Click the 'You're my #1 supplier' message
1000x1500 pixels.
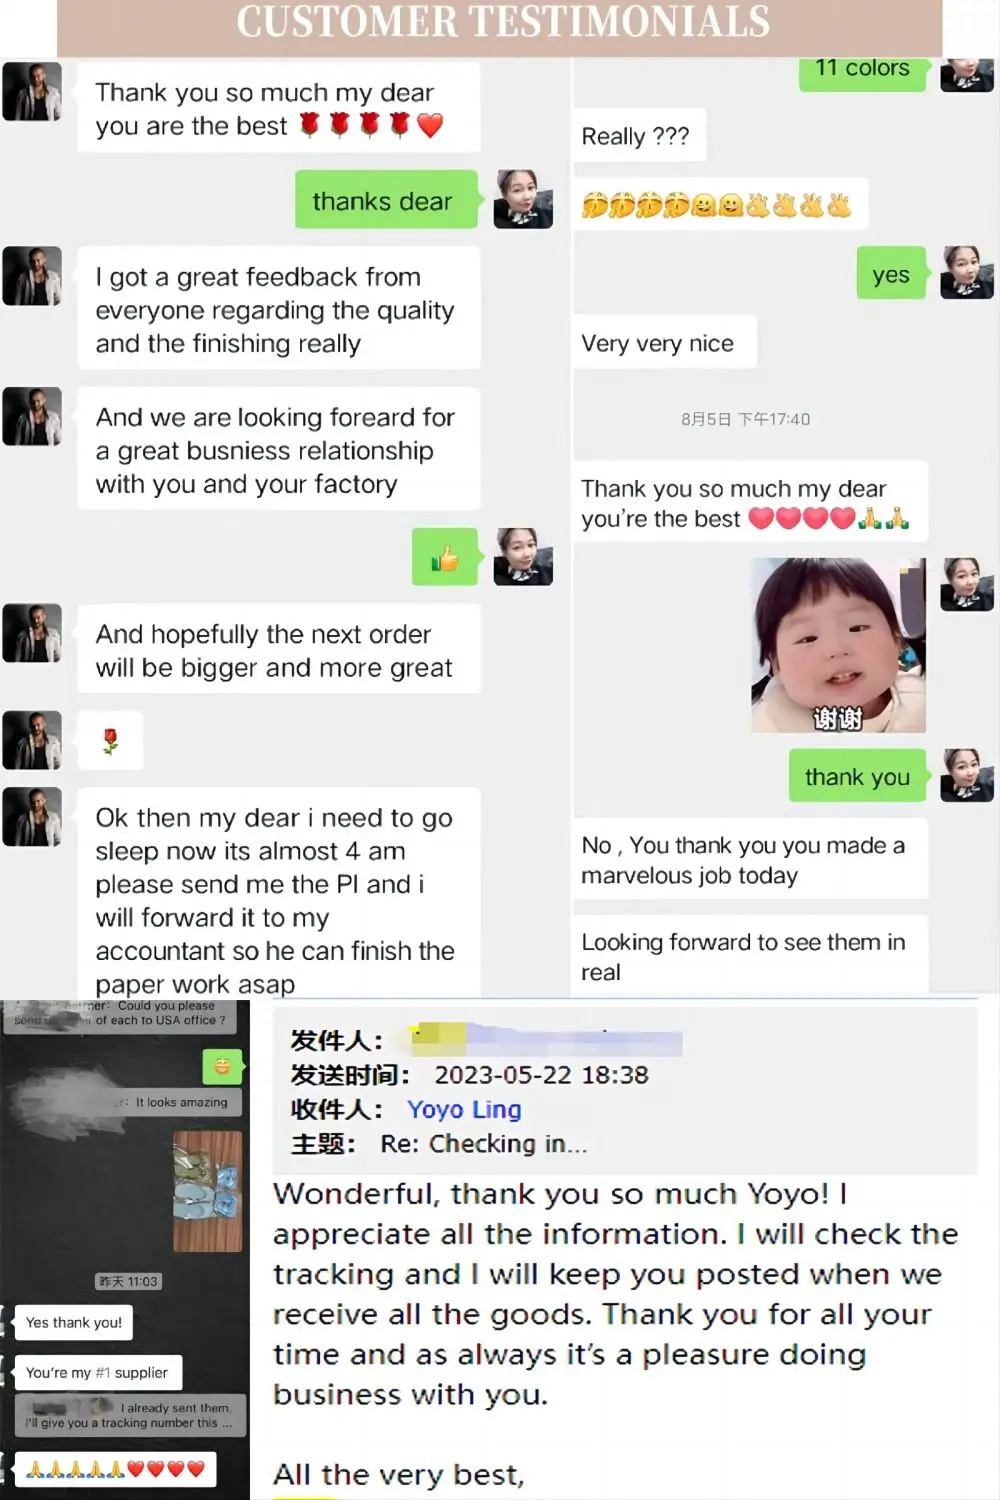tap(97, 1373)
